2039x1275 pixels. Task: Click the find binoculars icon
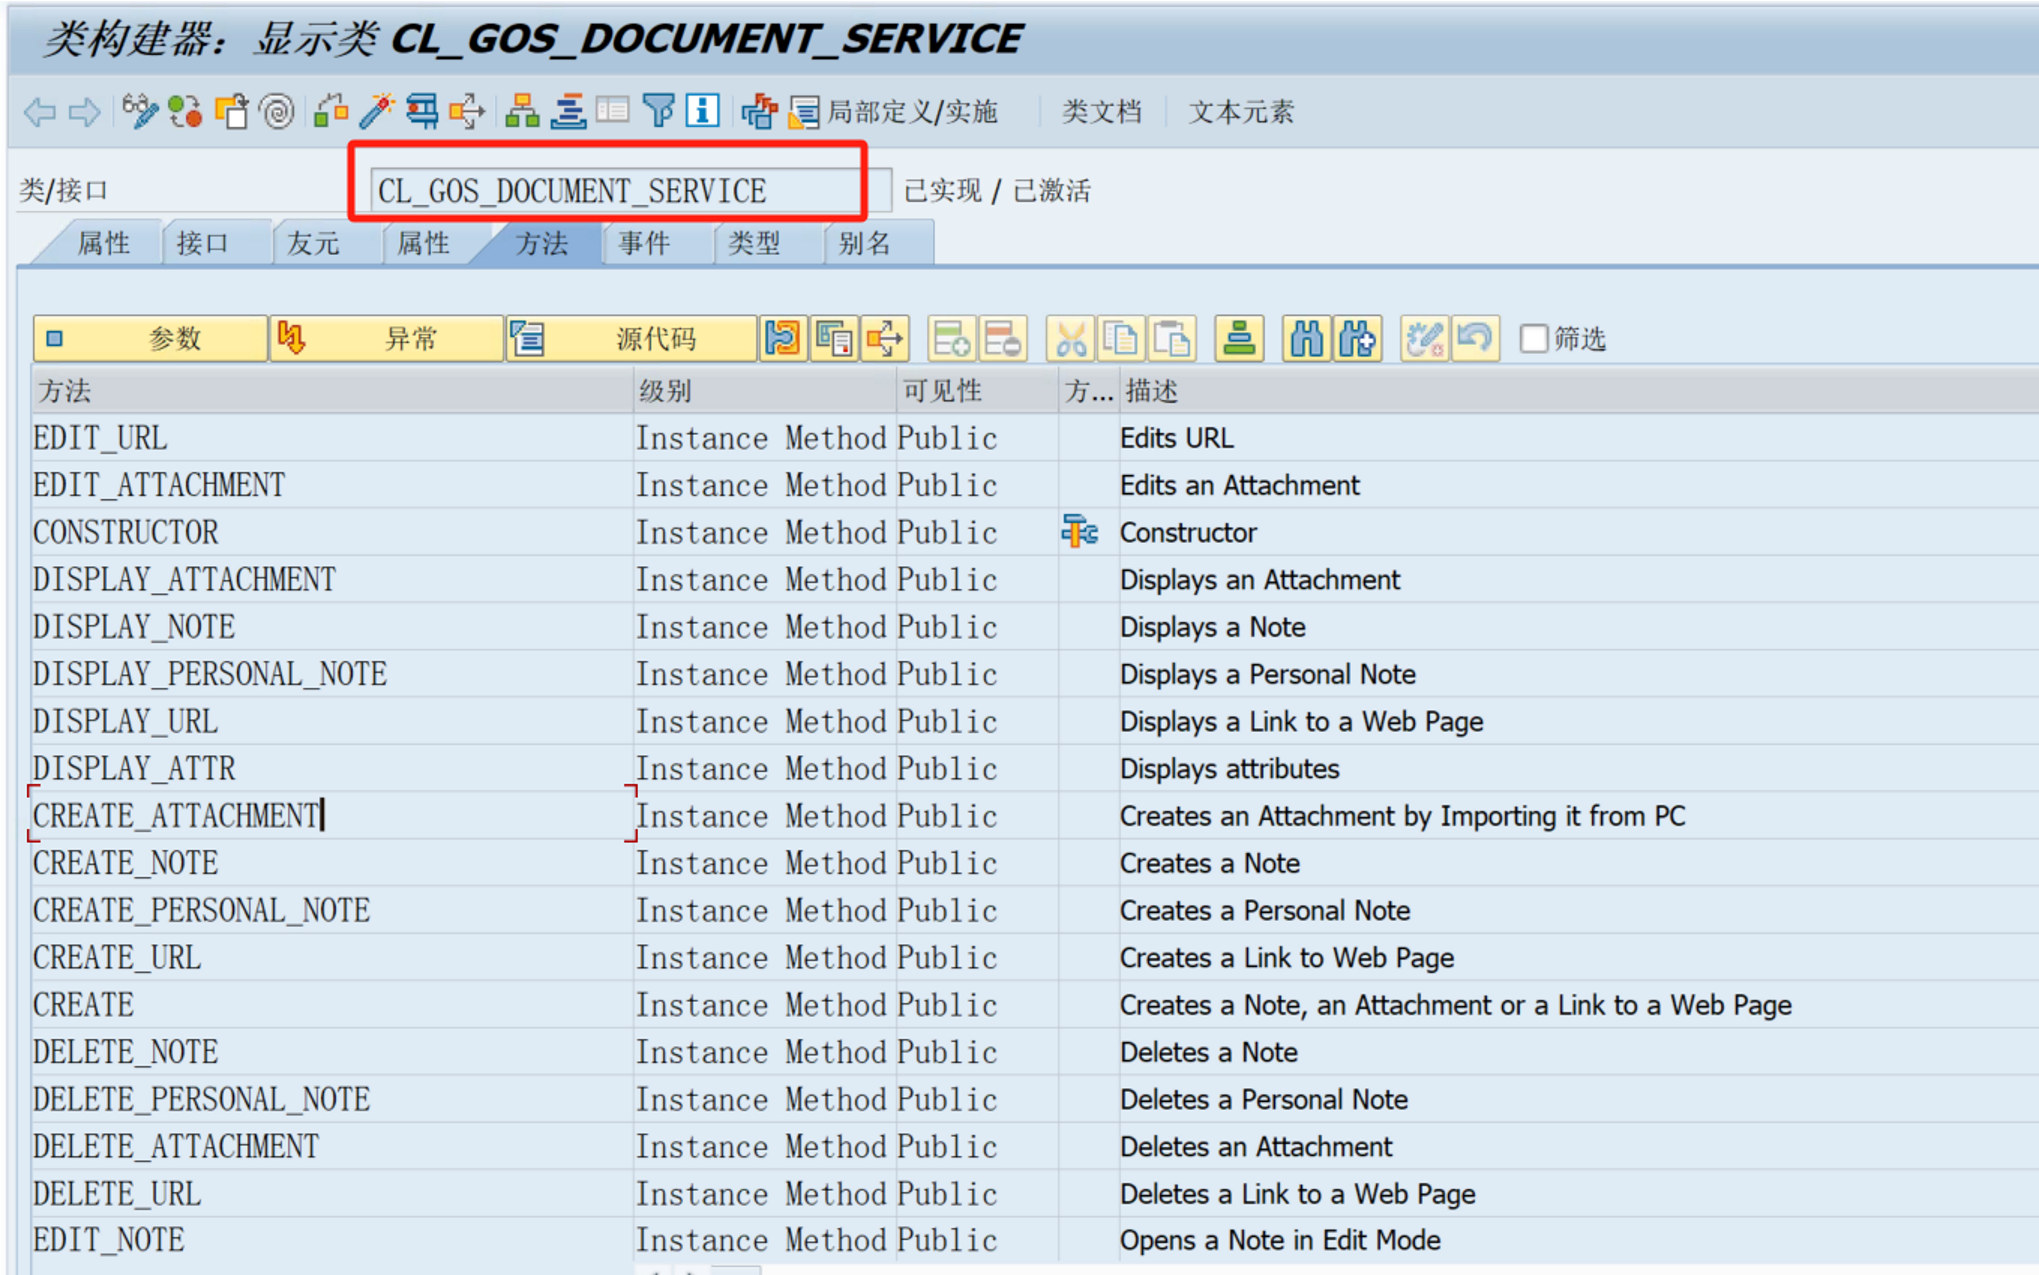pyautogui.click(x=1306, y=339)
